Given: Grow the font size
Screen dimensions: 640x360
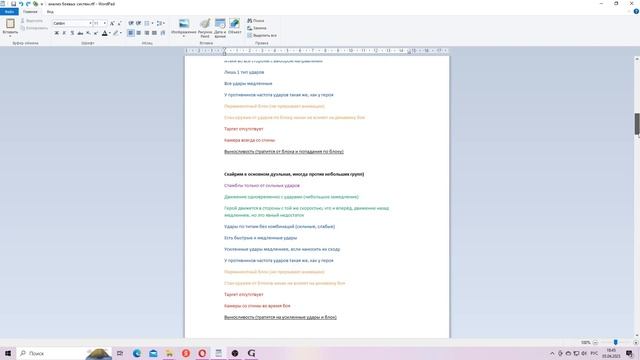Looking at the screenshot, I should click(x=112, y=23).
